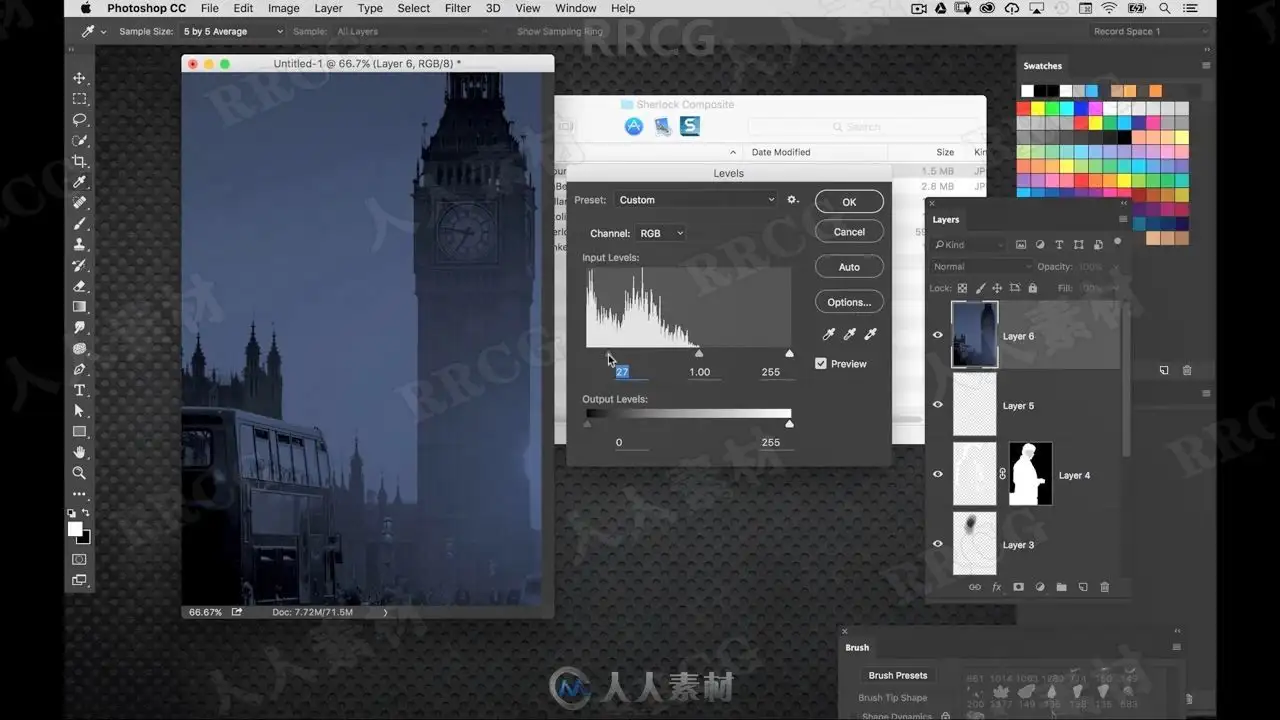Select the Smudge tool
Image resolution: width=1280 pixels, height=720 pixels.
point(79,328)
